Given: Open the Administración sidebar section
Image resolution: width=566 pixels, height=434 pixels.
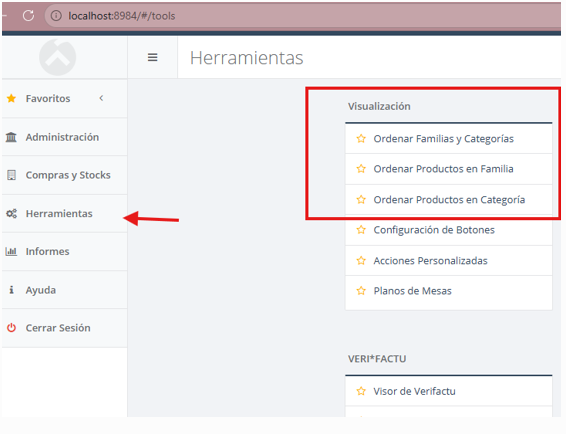Looking at the screenshot, I should pyautogui.click(x=65, y=137).
